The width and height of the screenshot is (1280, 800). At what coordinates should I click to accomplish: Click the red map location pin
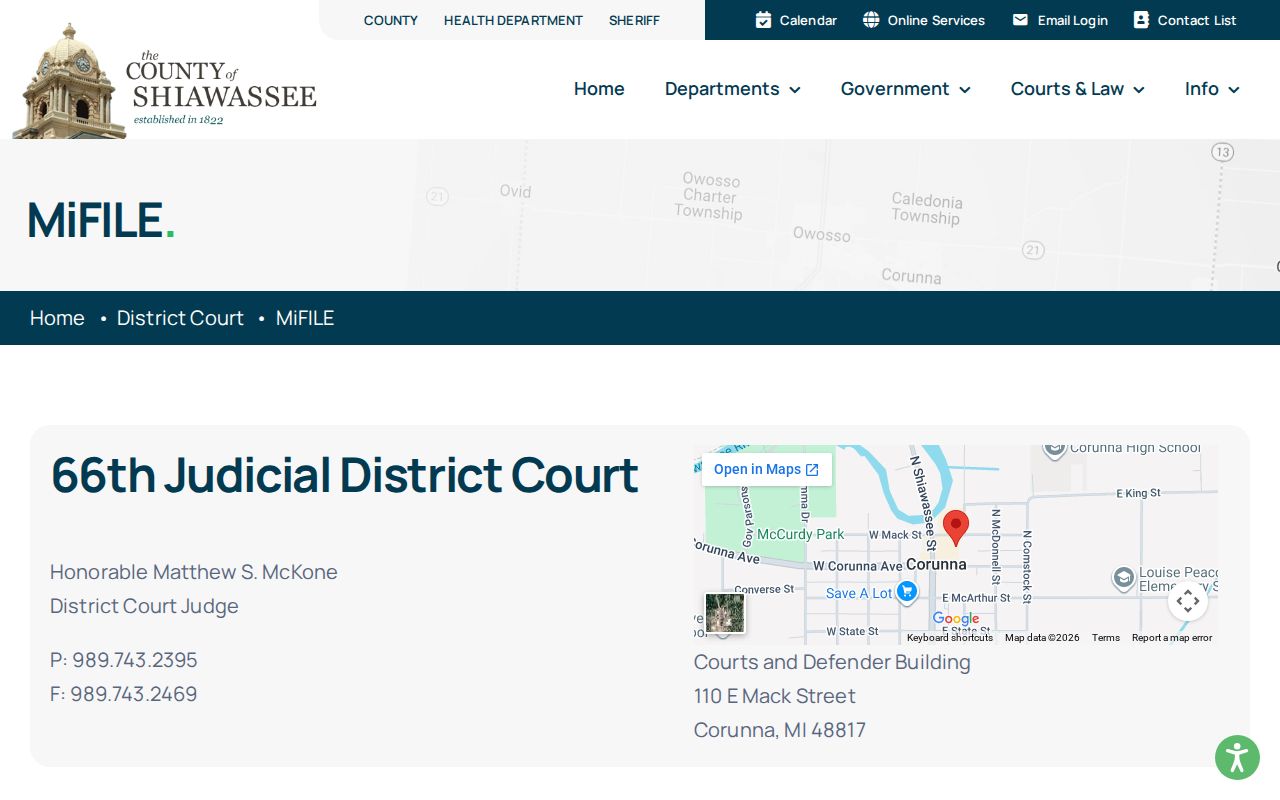[x=956, y=528]
